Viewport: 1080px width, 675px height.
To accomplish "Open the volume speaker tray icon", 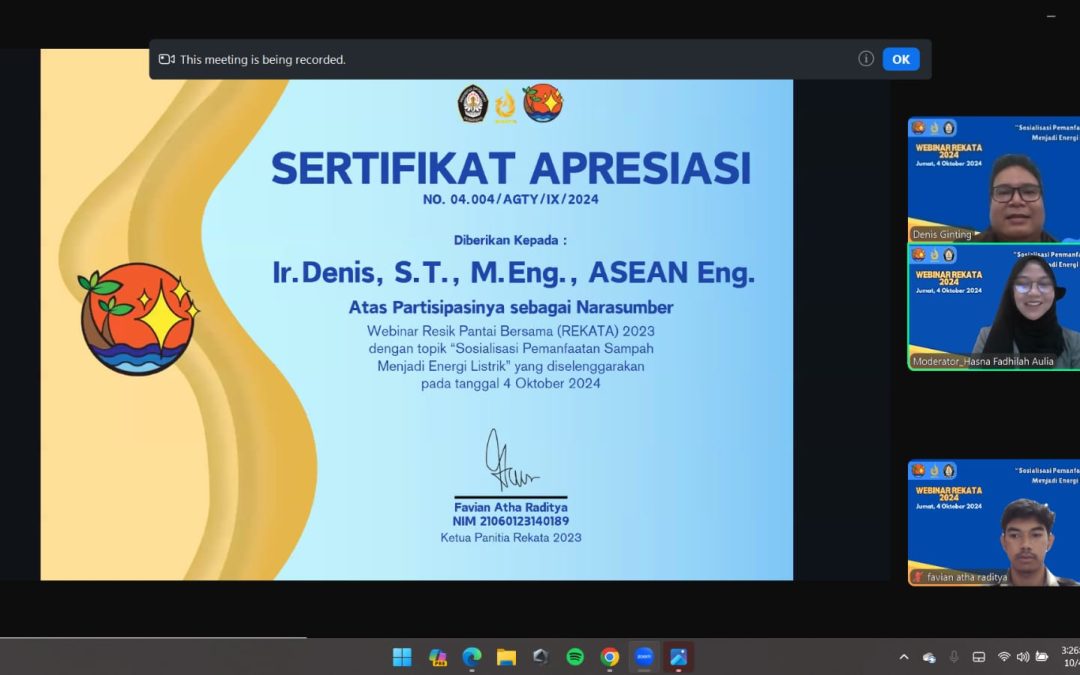I will pyautogui.click(x=1022, y=657).
